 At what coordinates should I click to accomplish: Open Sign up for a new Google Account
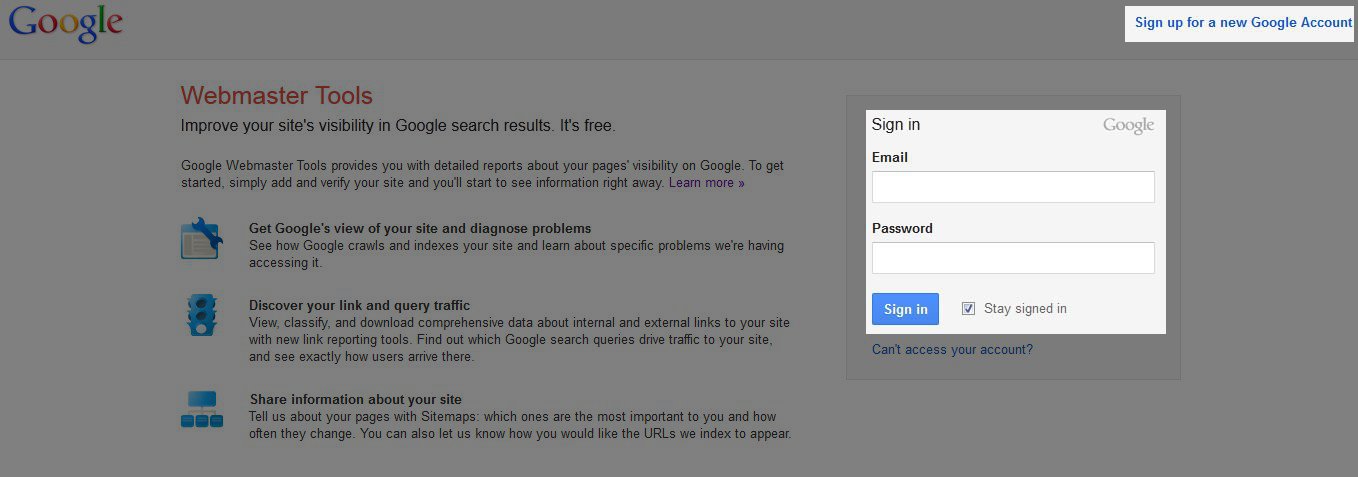coord(1243,22)
